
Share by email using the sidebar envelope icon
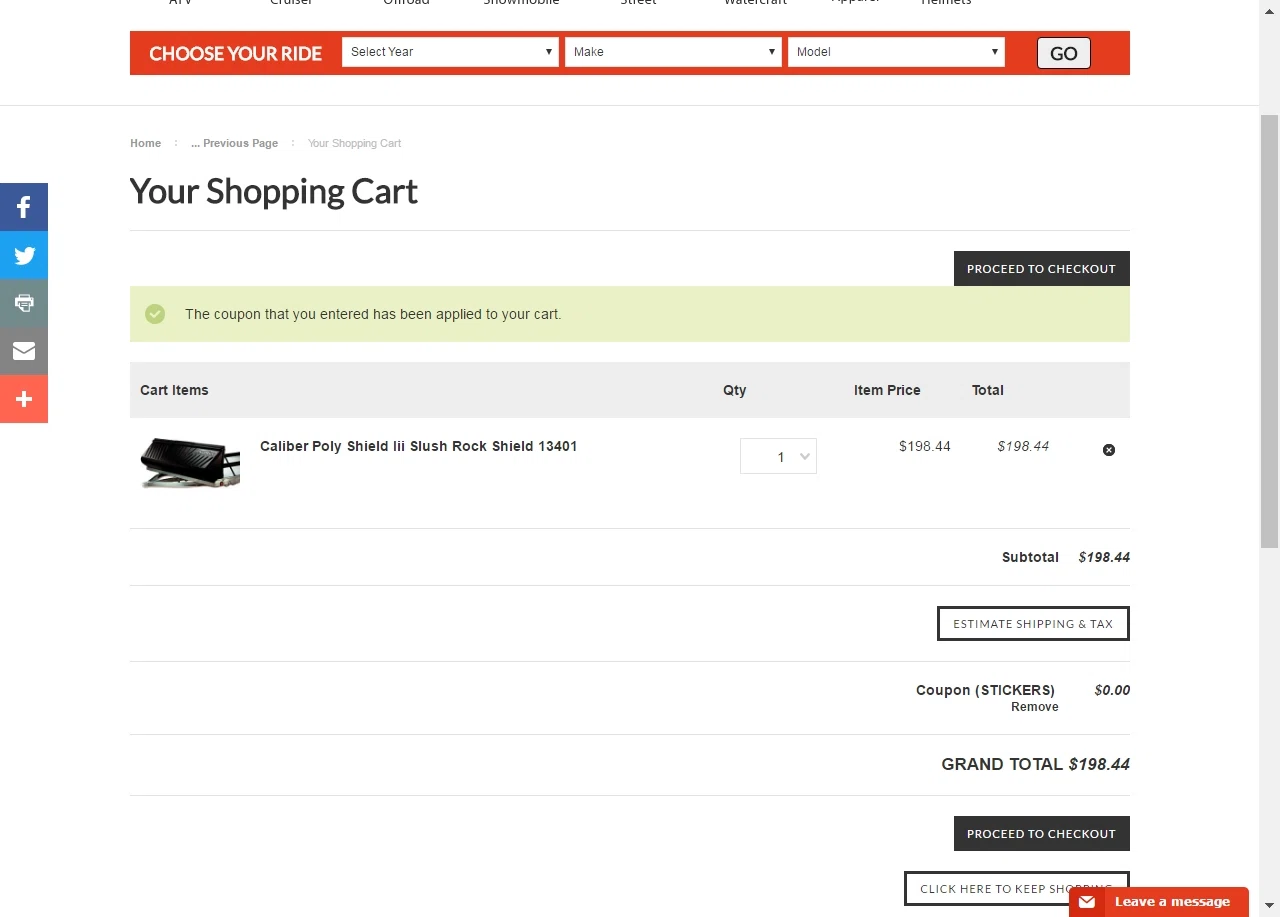tap(24, 351)
